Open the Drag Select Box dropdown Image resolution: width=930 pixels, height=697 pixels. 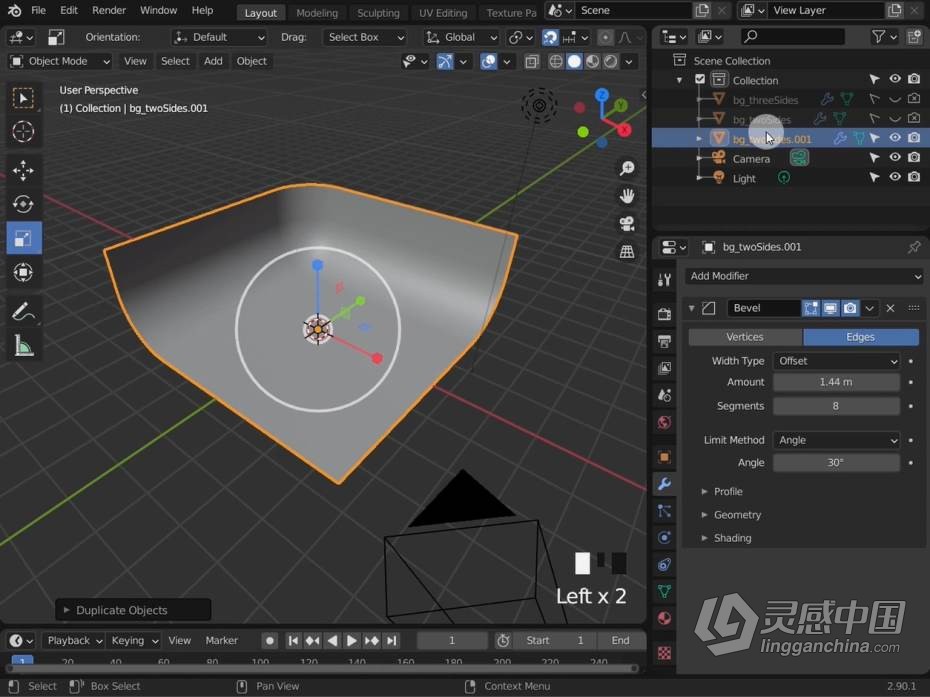point(365,37)
